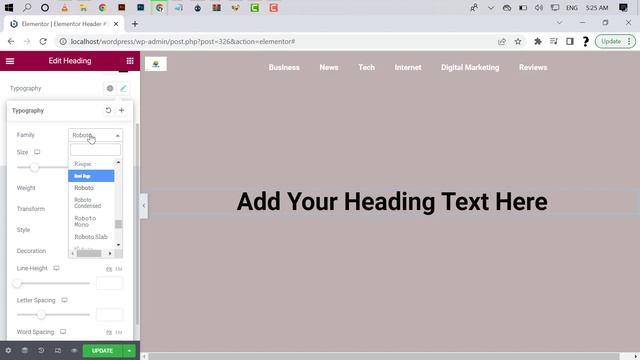Click the volume icon in the system tray
Viewport: 640px width, 360px height.
(x=539, y=7)
